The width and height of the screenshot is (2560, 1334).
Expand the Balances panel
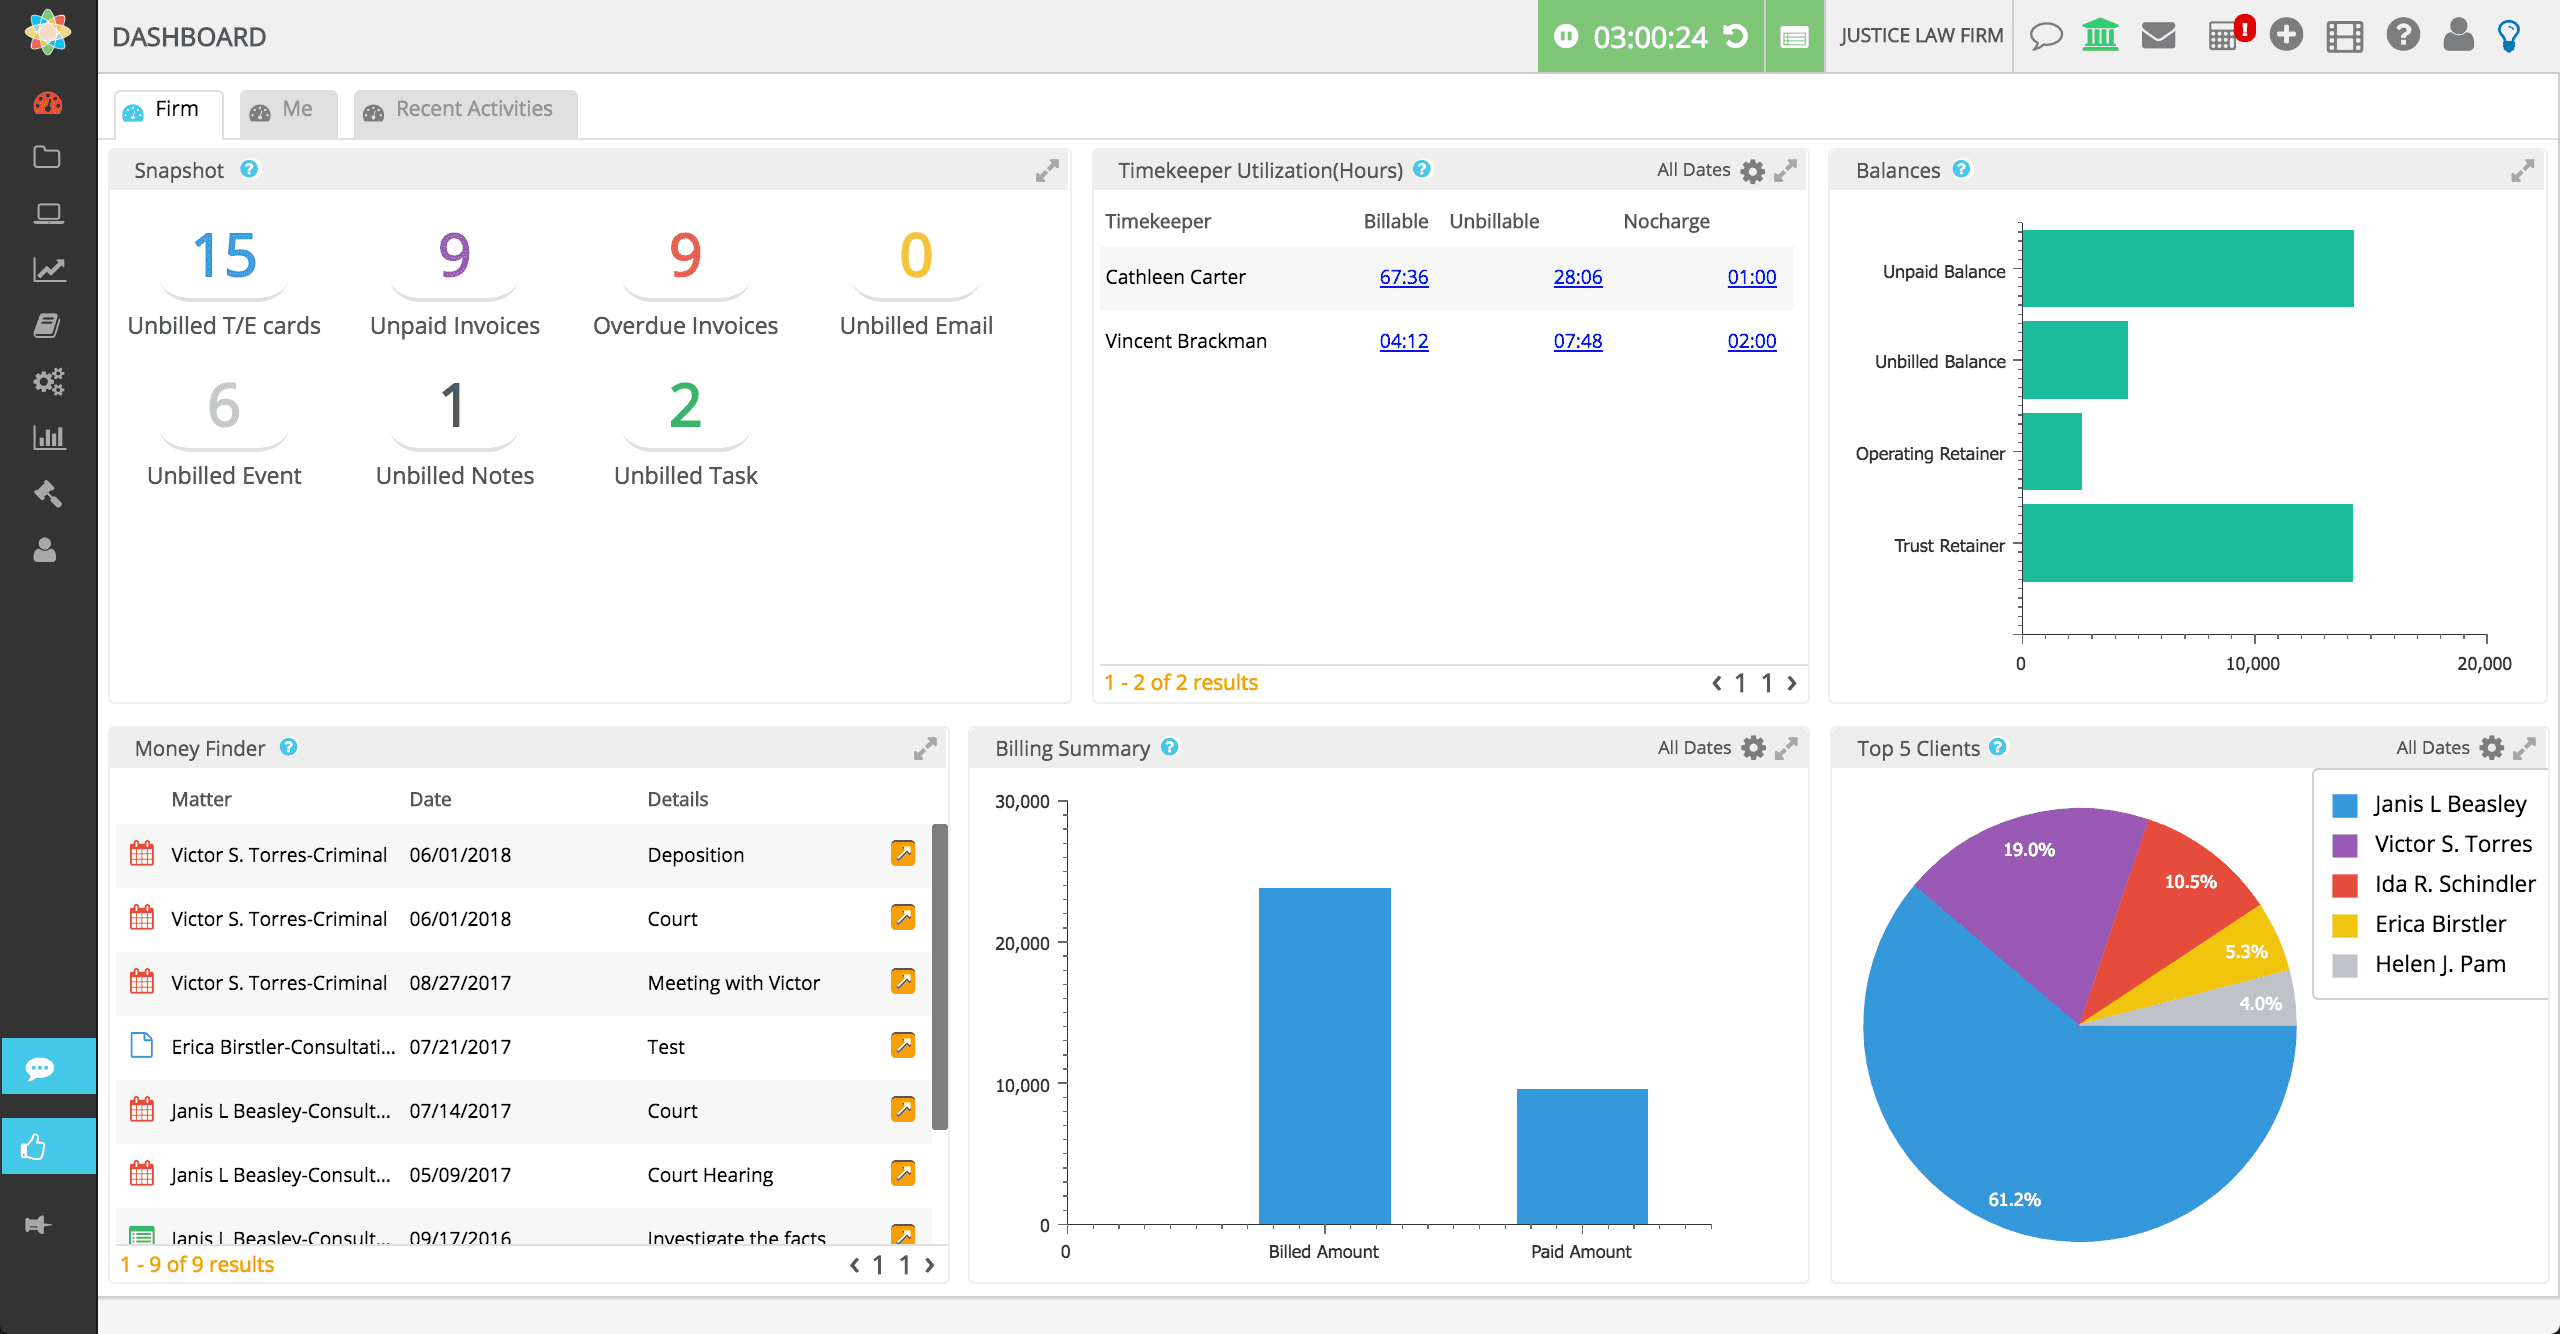coord(2522,171)
